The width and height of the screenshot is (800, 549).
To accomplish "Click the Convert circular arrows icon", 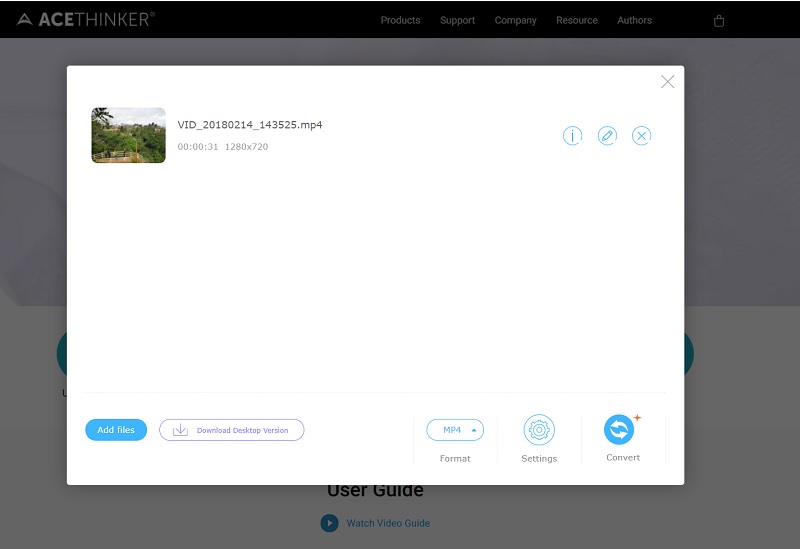I will 619,430.
